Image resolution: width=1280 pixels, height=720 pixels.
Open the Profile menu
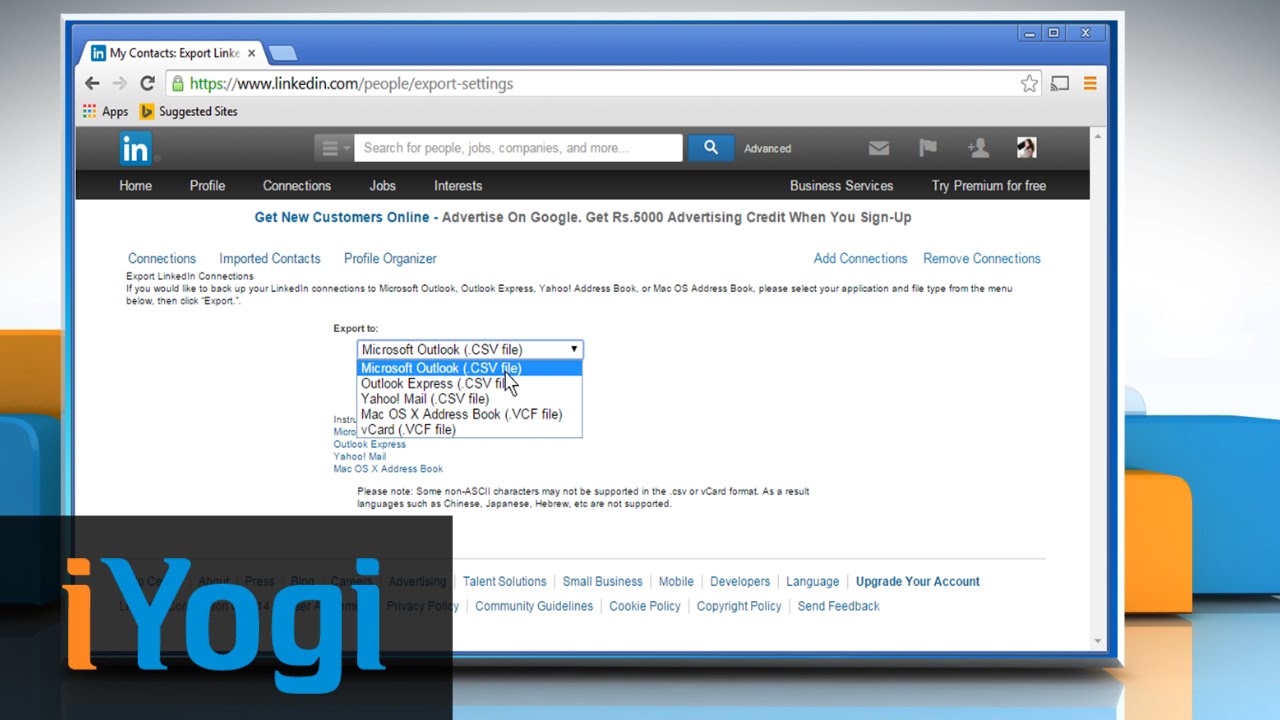pyautogui.click(x=207, y=186)
